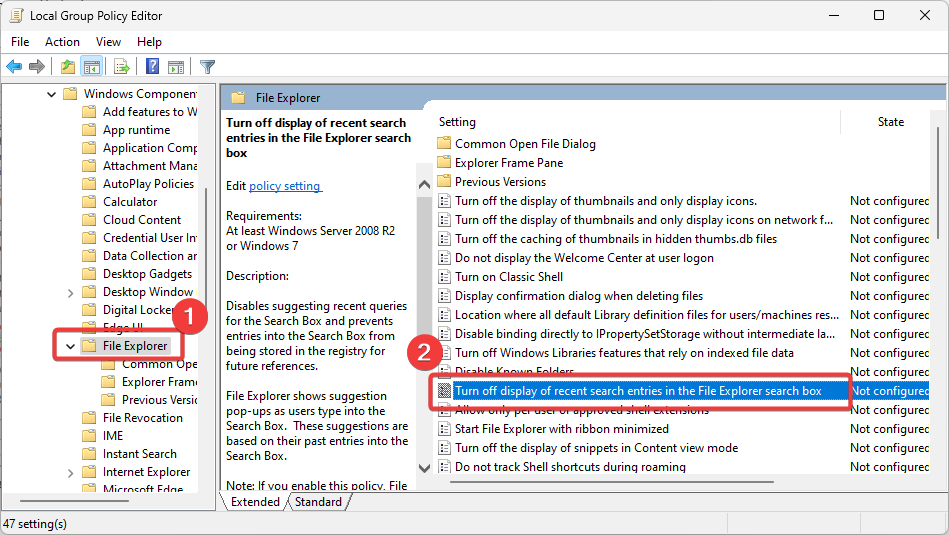Click the blue Help toolbar icon
This screenshot has height=535, width=949.
153,66
